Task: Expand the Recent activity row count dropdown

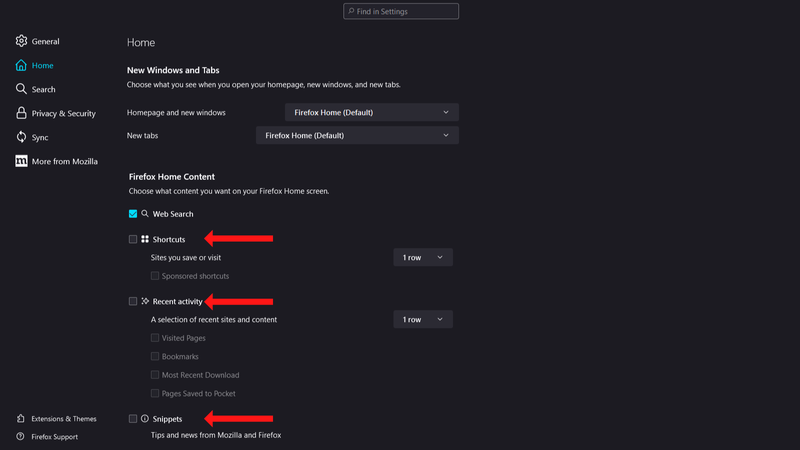Action: [x=423, y=320]
